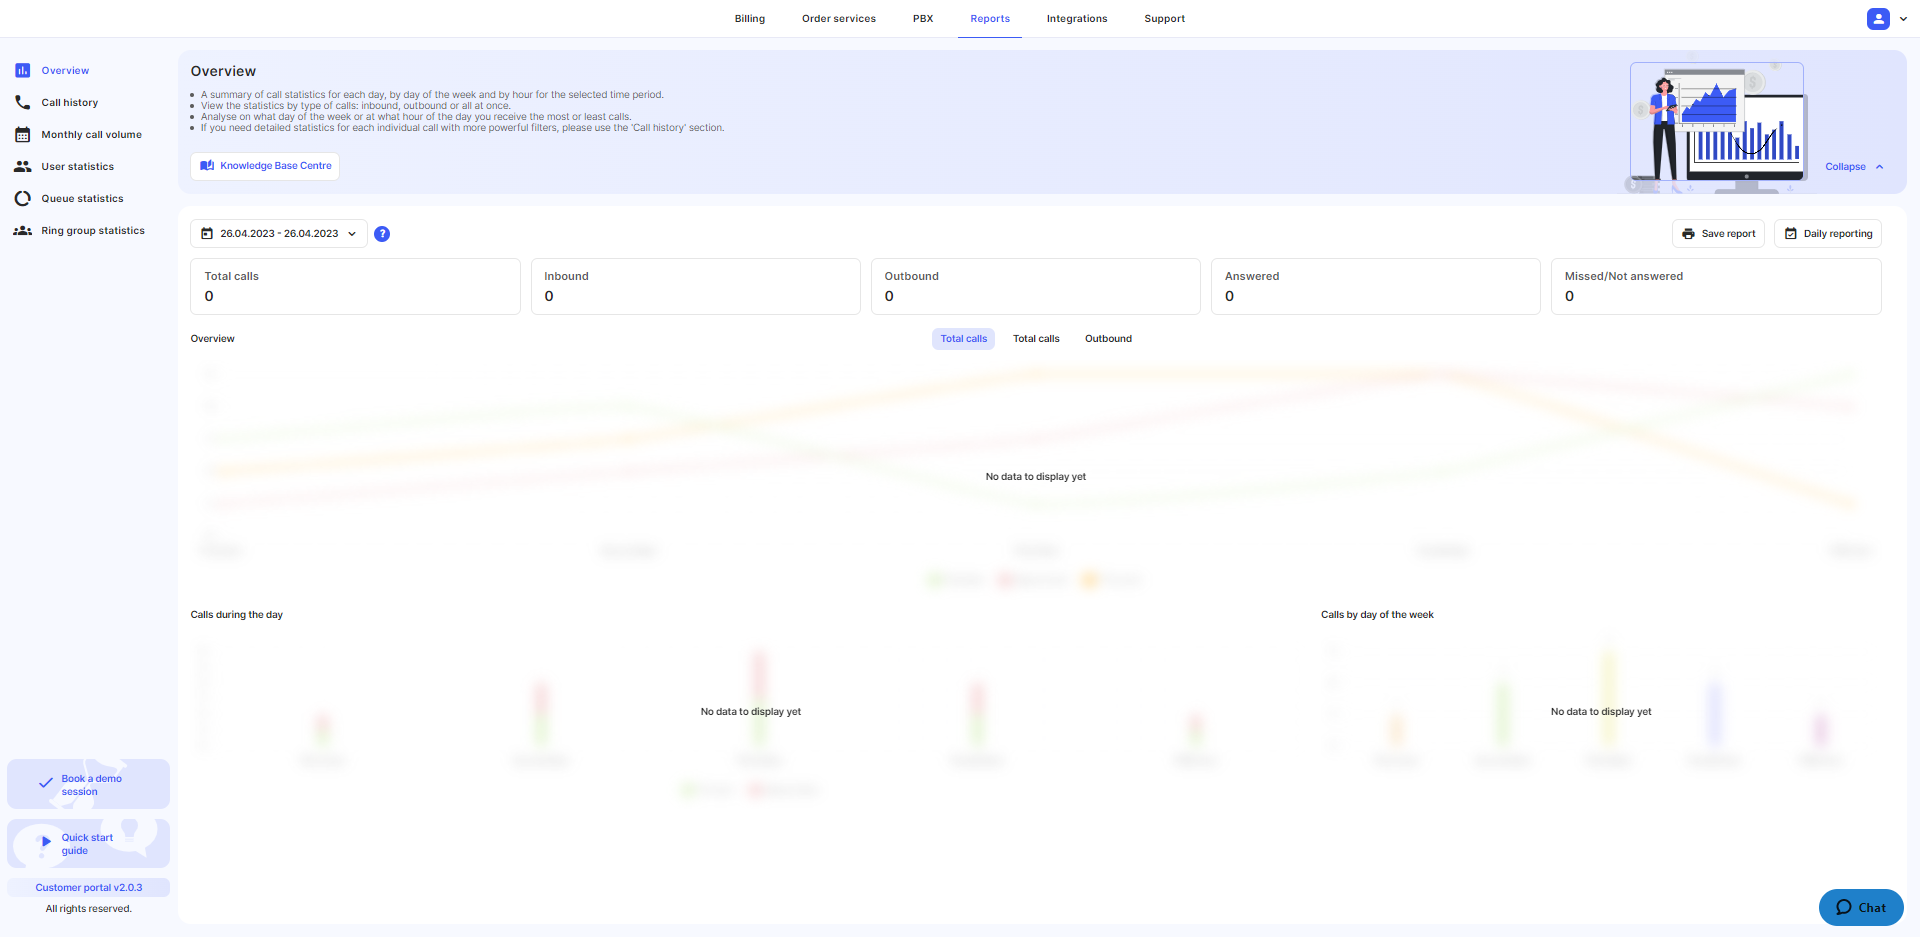Click 'All rights reserved.' footer text
This screenshot has width=1920, height=937.
pyautogui.click(x=88, y=909)
